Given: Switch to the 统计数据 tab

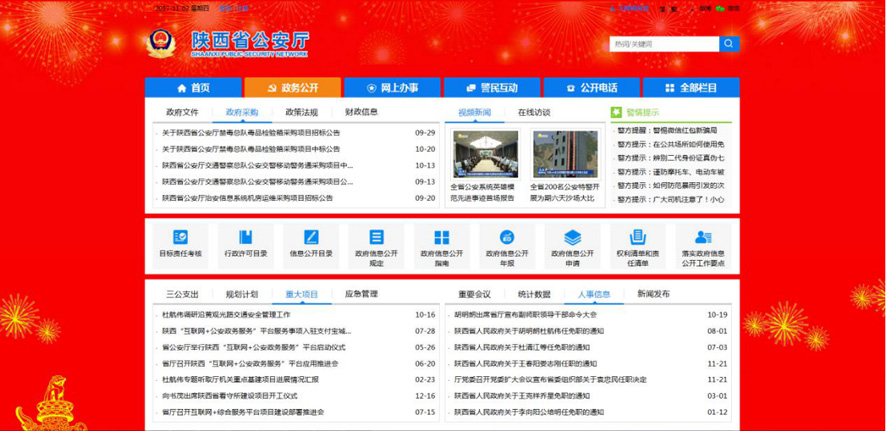Looking at the screenshot, I should [534, 294].
